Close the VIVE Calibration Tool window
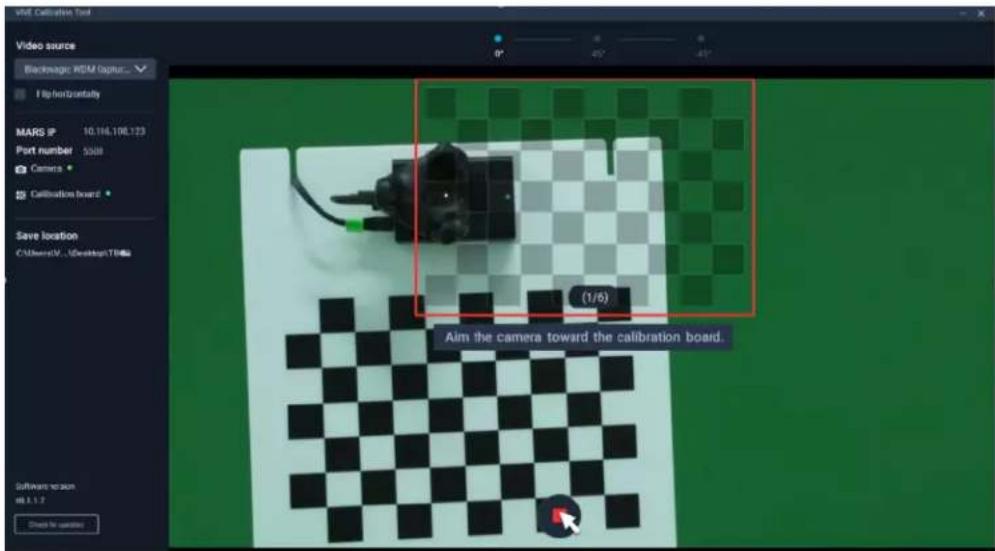The image size is (995, 551). pos(982,13)
